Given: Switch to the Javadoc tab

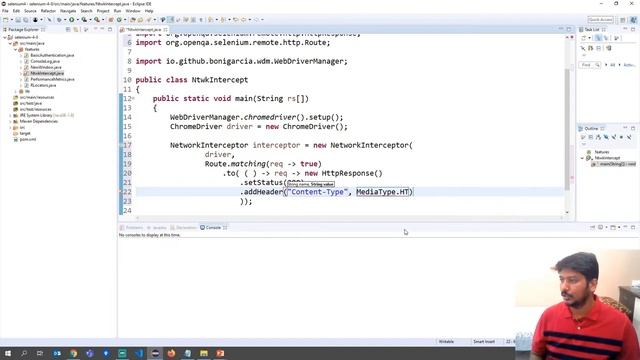Looking at the screenshot, I should pyautogui.click(x=157, y=228).
